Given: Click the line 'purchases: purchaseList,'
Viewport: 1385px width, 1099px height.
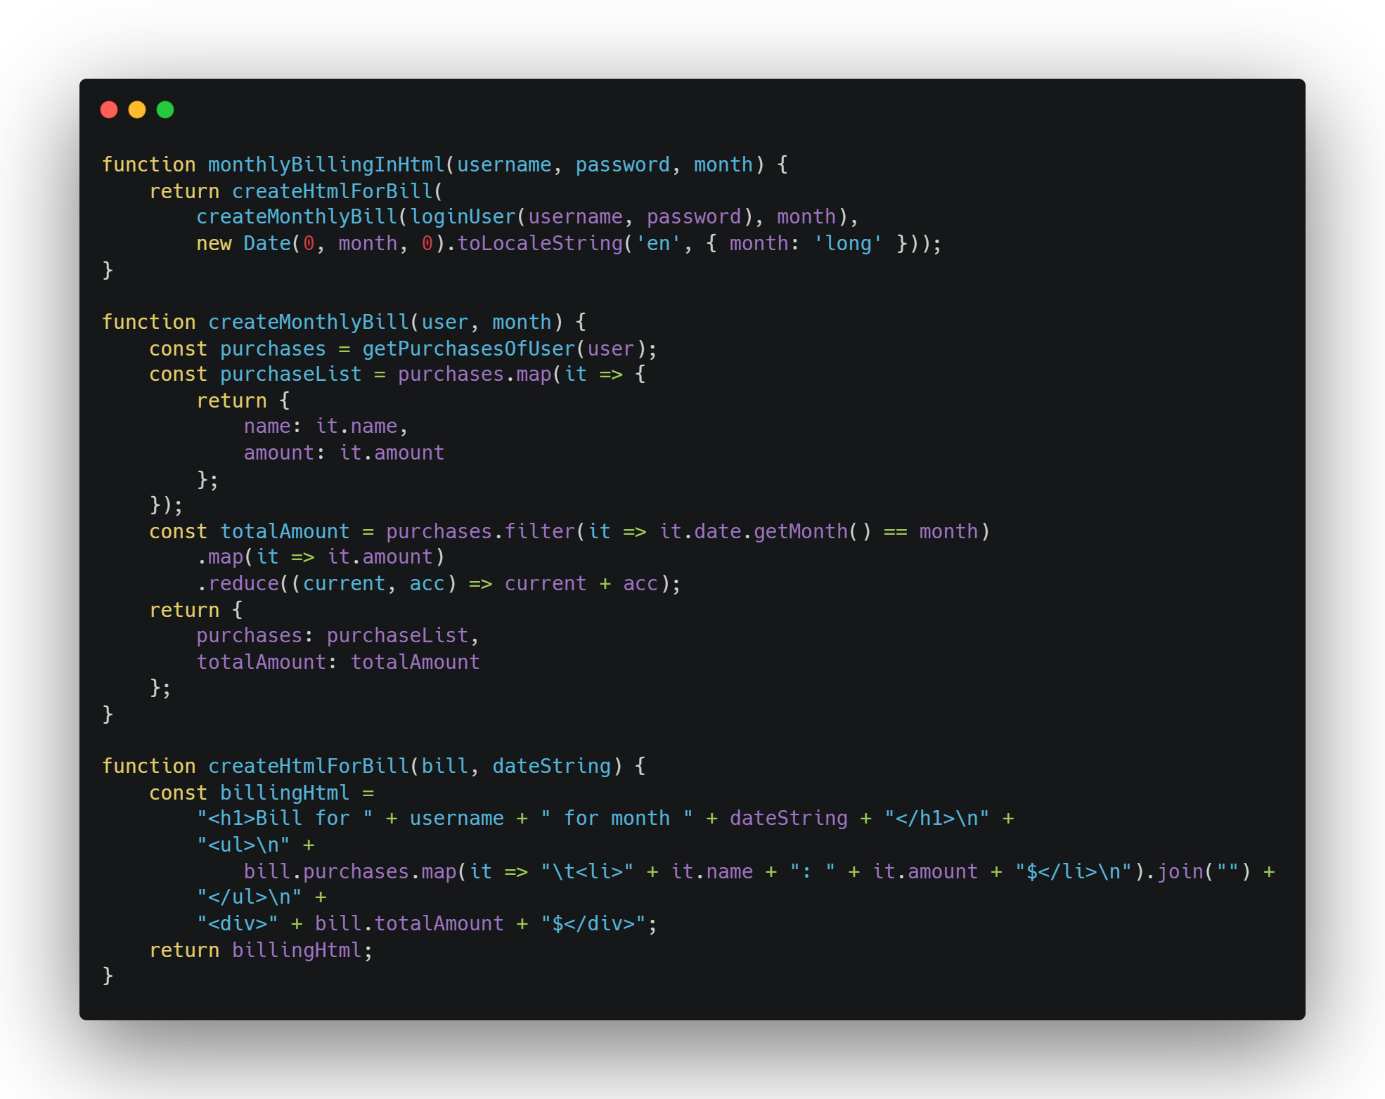Looking at the screenshot, I should pyautogui.click(x=338, y=636).
